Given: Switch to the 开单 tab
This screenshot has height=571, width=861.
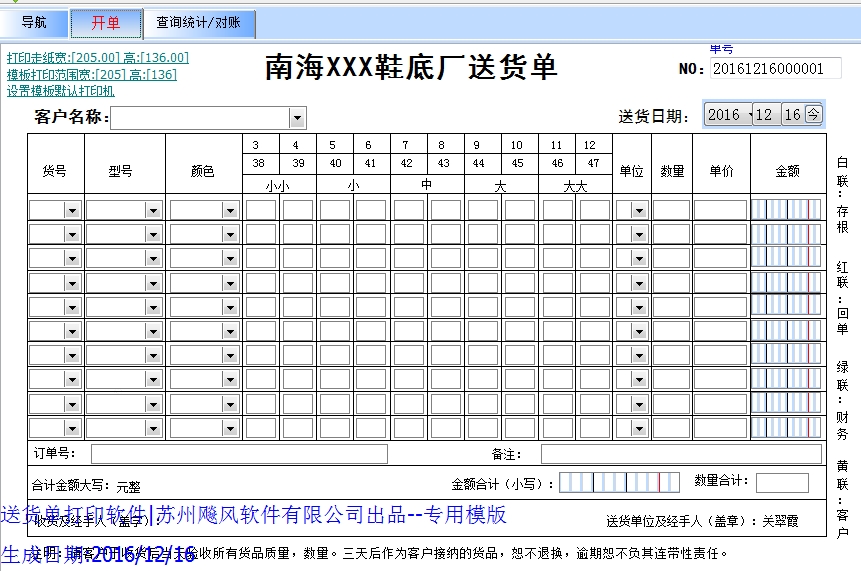Looking at the screenshot, I should (x=106, y=23).
